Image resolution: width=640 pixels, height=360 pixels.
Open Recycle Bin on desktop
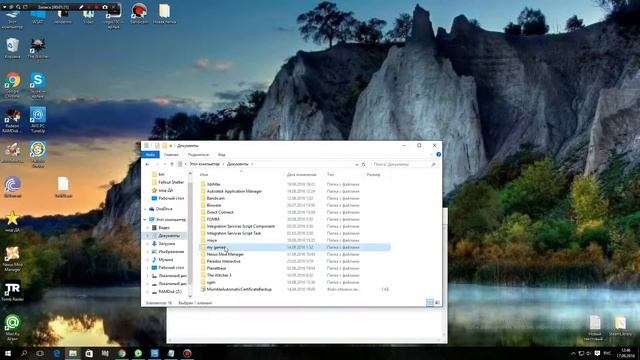click(12, 48)
